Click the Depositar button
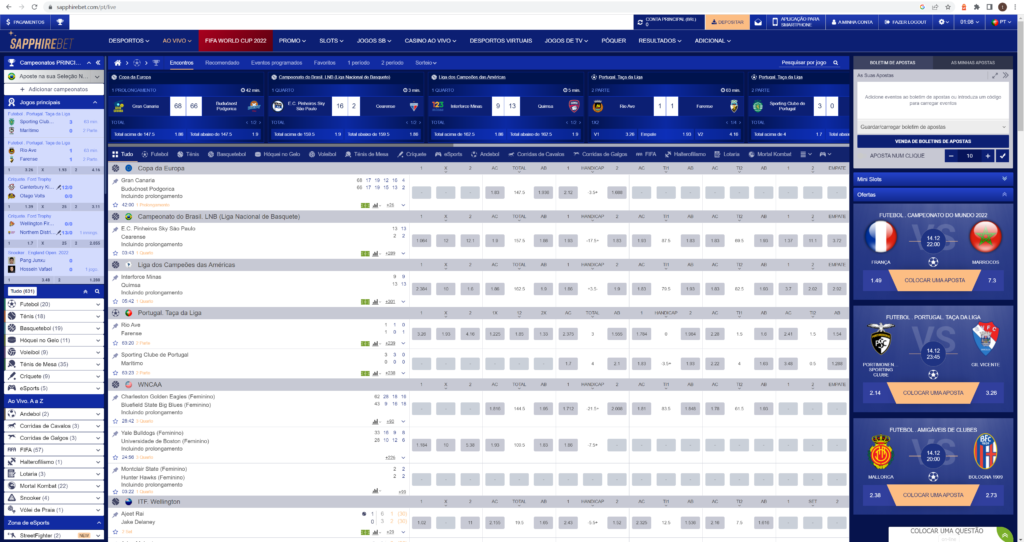This screenshot has height=542, width=1024. click(x=727, y=22)
